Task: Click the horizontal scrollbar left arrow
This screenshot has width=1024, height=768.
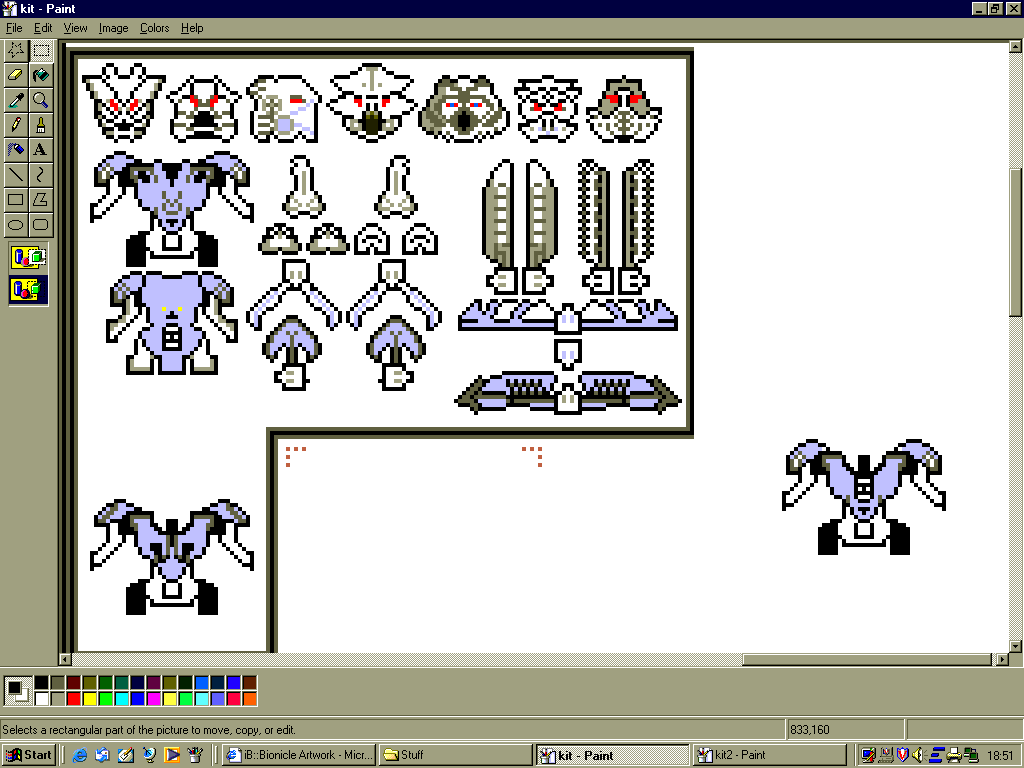Action: pos(65,660)
